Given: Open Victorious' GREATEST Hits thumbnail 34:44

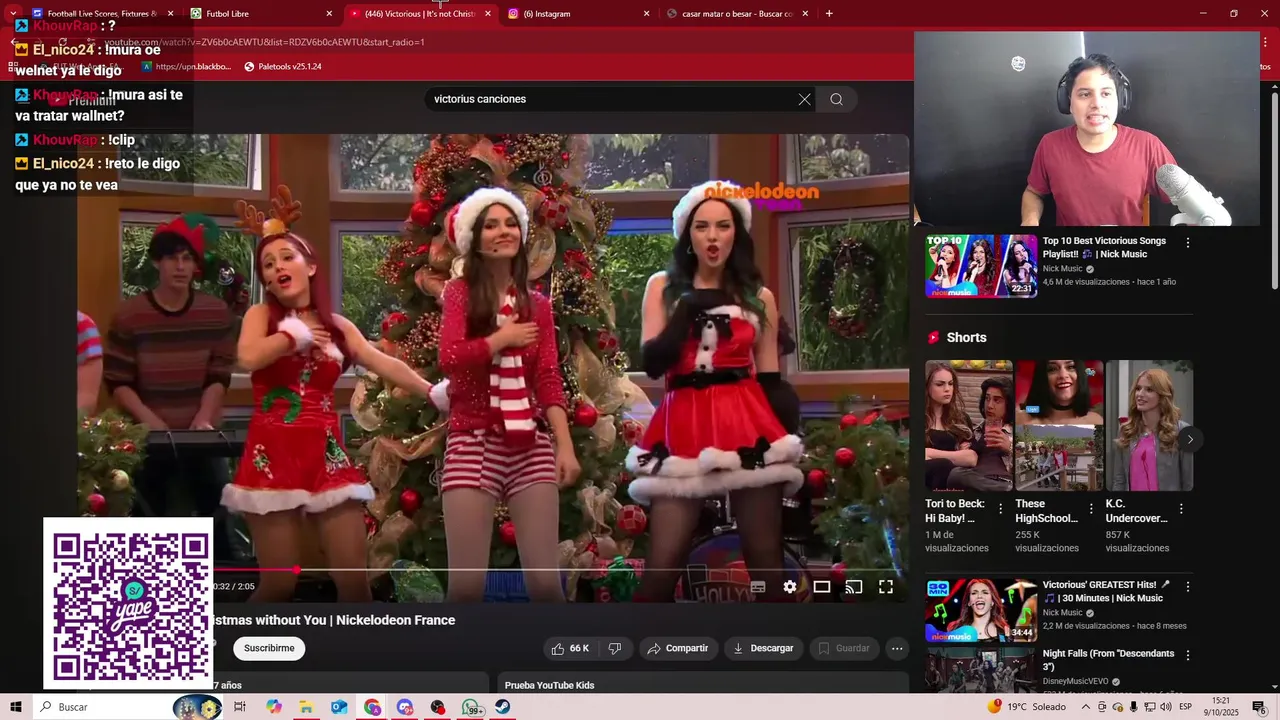Looking at the screenshot, I should (981, 610).
